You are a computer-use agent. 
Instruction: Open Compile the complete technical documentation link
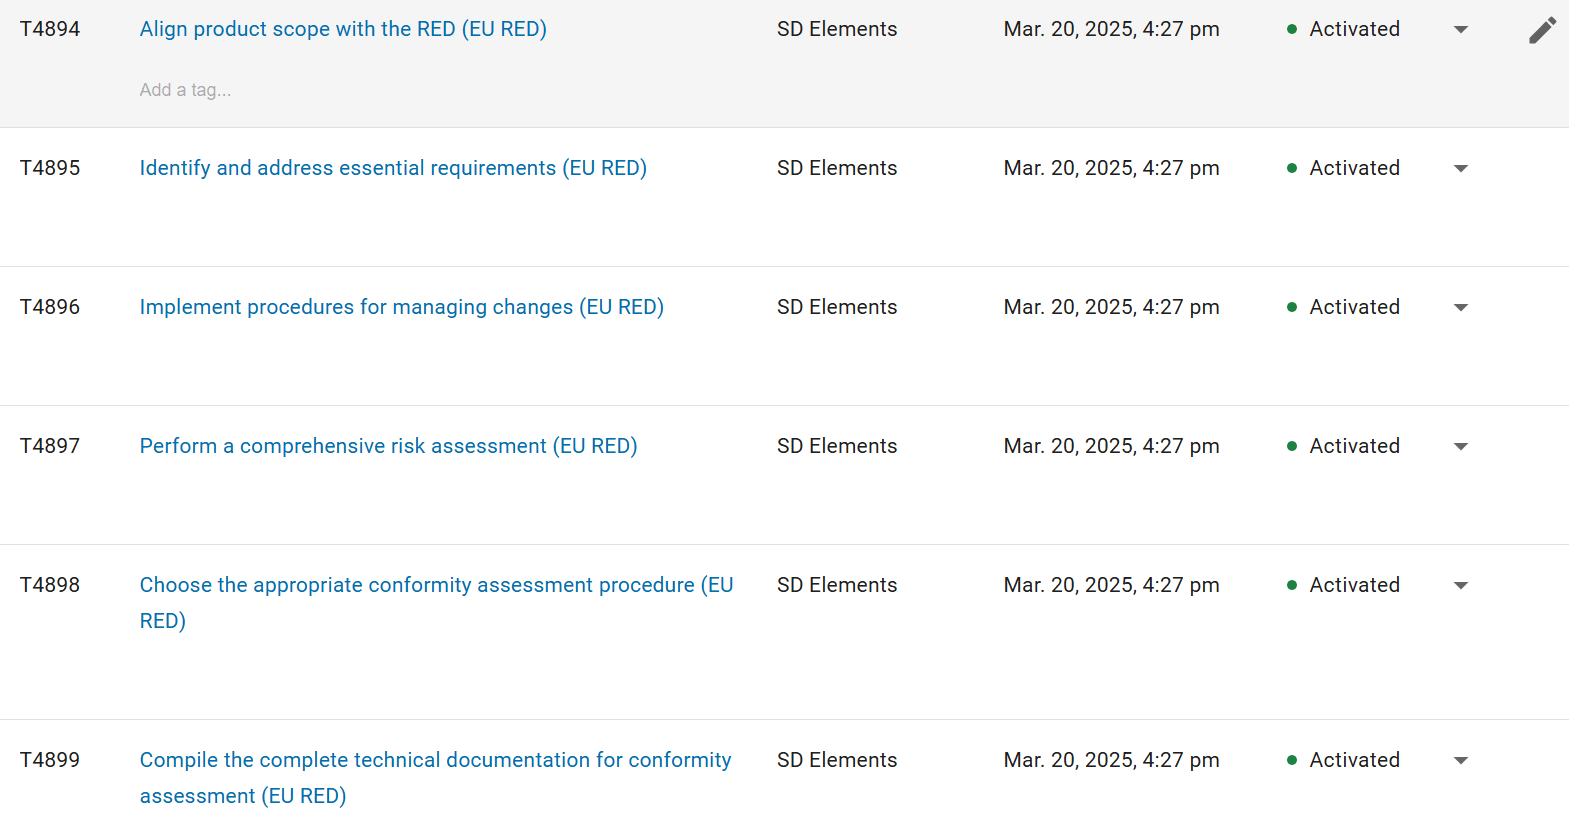tap(435, 778)
